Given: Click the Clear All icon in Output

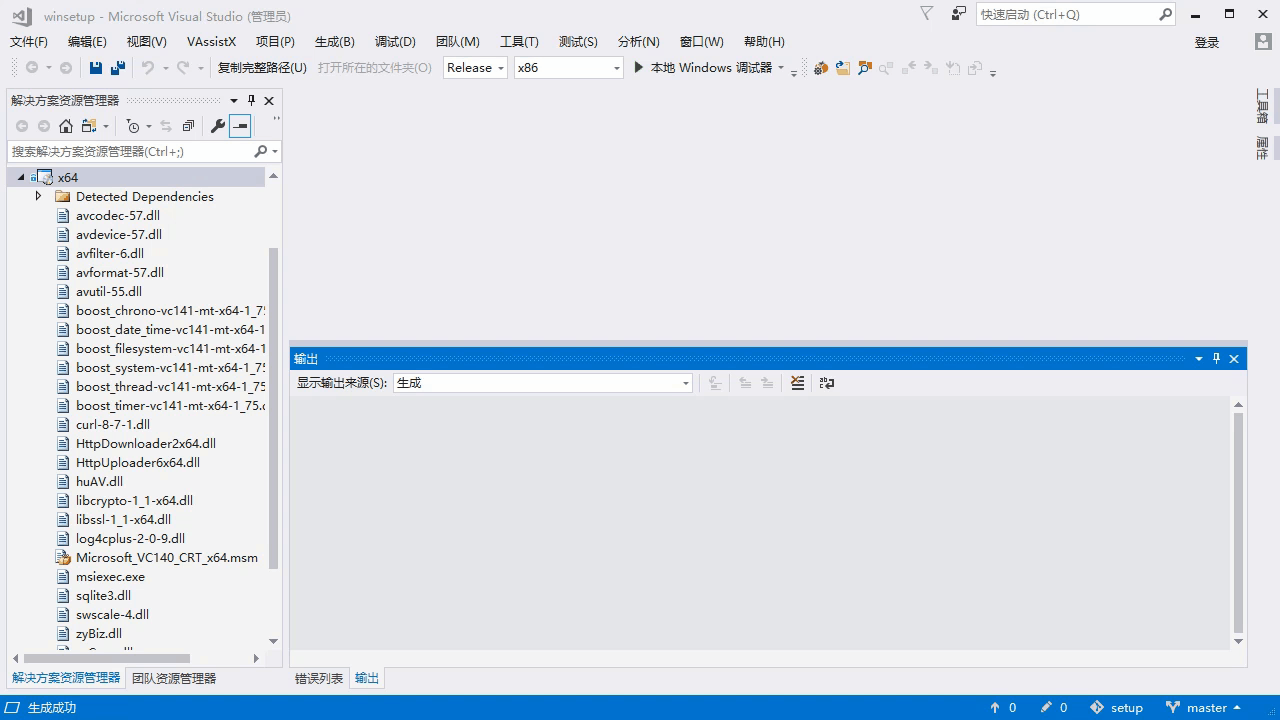Looking at the screenshot, I should click(797, 383).
